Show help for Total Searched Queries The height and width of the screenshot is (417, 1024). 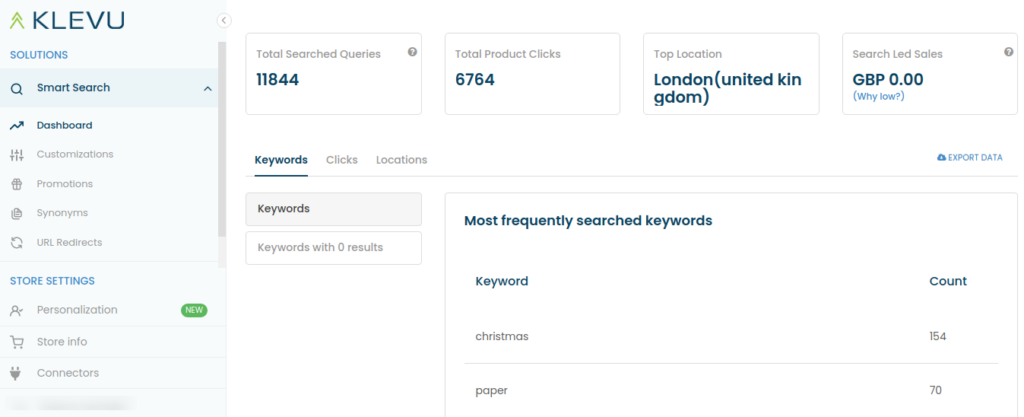click(x=412, y=52)
